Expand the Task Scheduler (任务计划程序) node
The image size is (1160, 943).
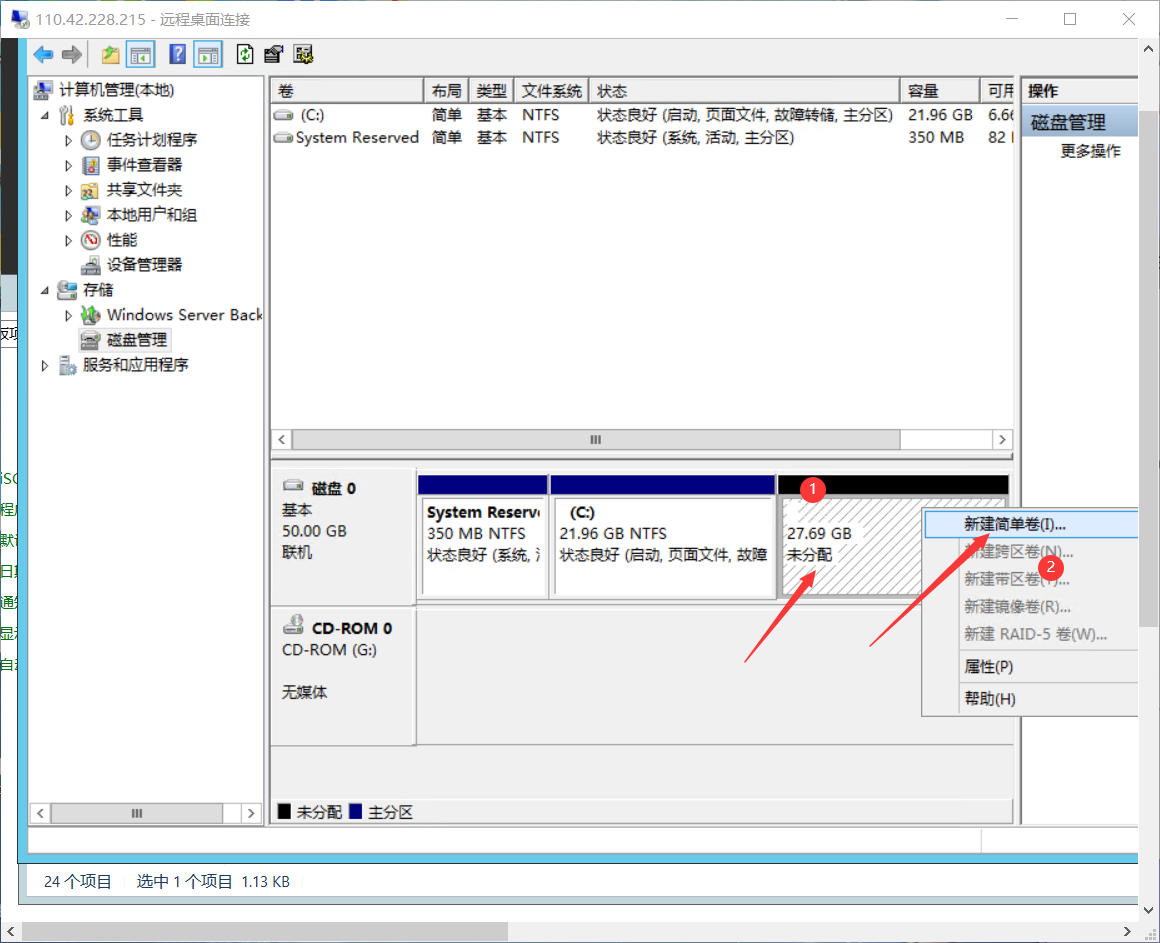point(69,140)
